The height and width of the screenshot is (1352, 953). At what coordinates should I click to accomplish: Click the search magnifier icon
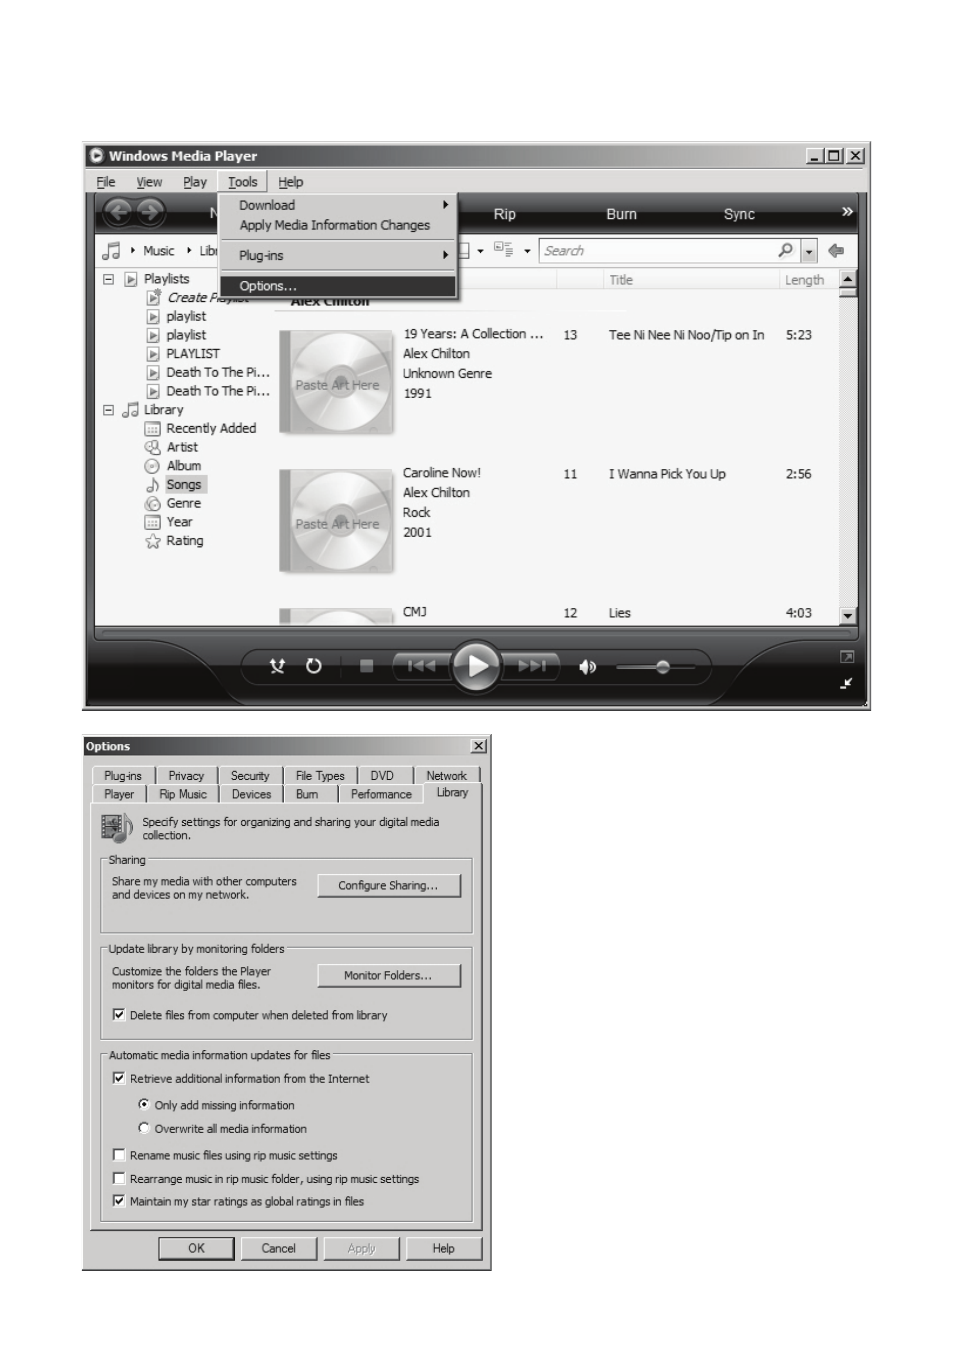click(786, 250)
